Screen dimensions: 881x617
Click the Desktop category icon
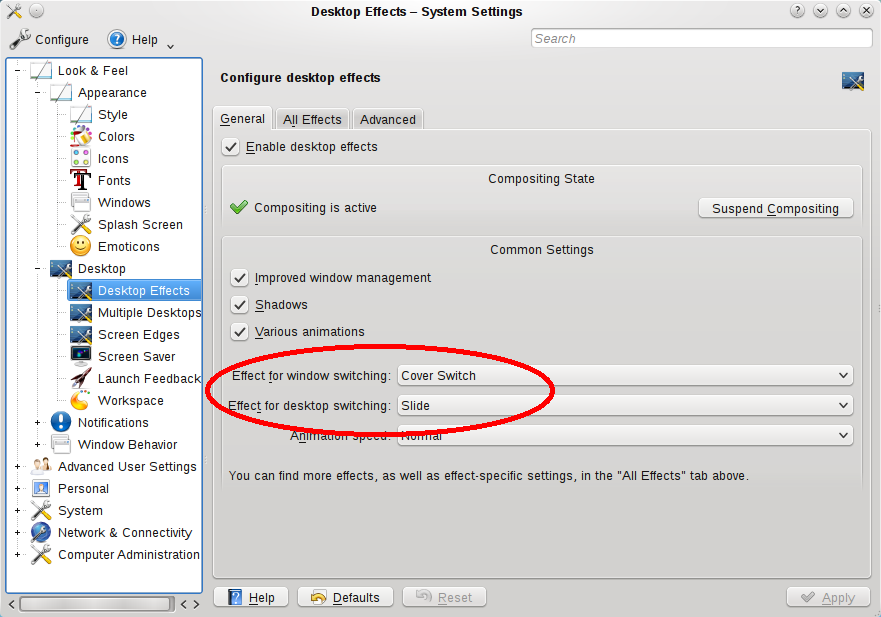click(61, 269)
